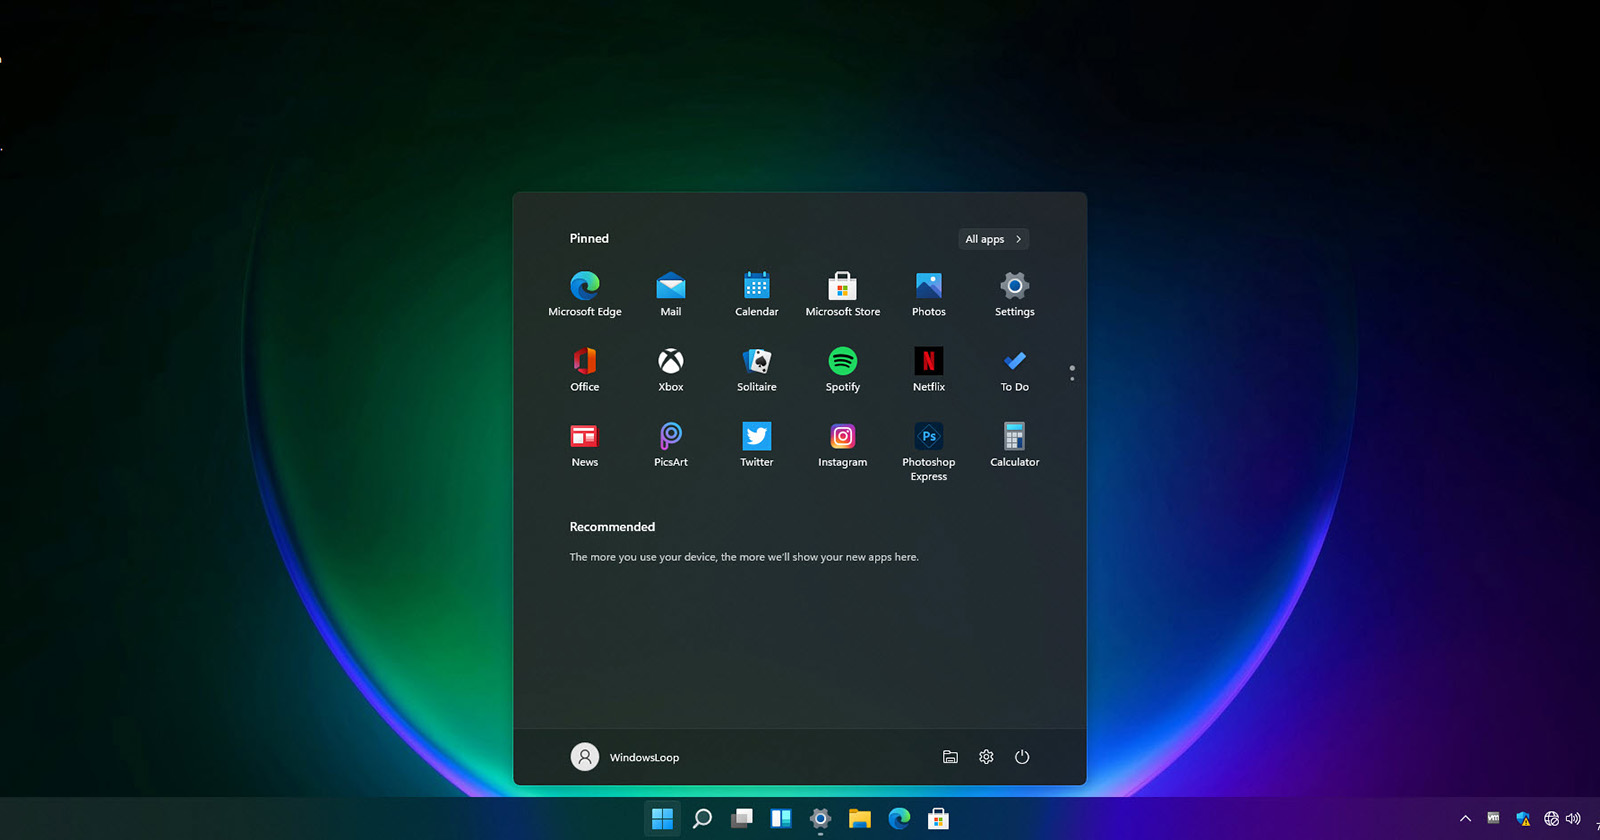Open Settings gear in Start menu footer

pyautogui.click(x=986, y=757)
